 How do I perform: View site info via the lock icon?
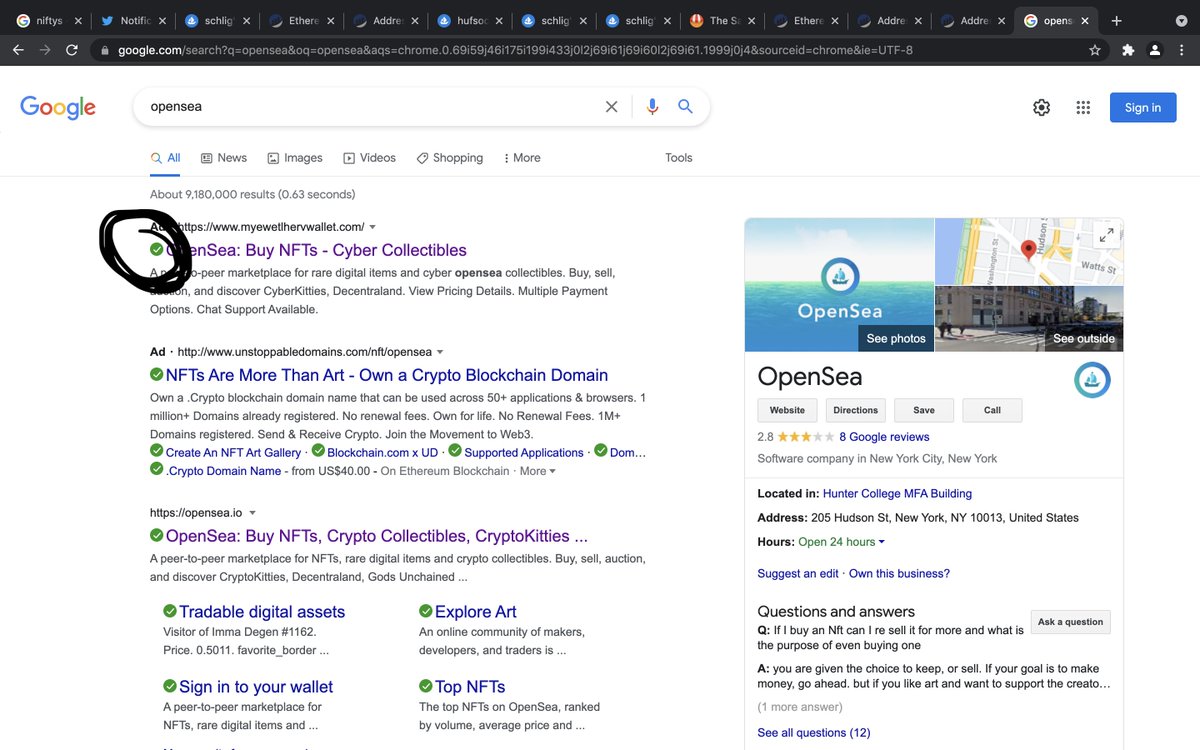pyautogui.click(x=104, y=50)
